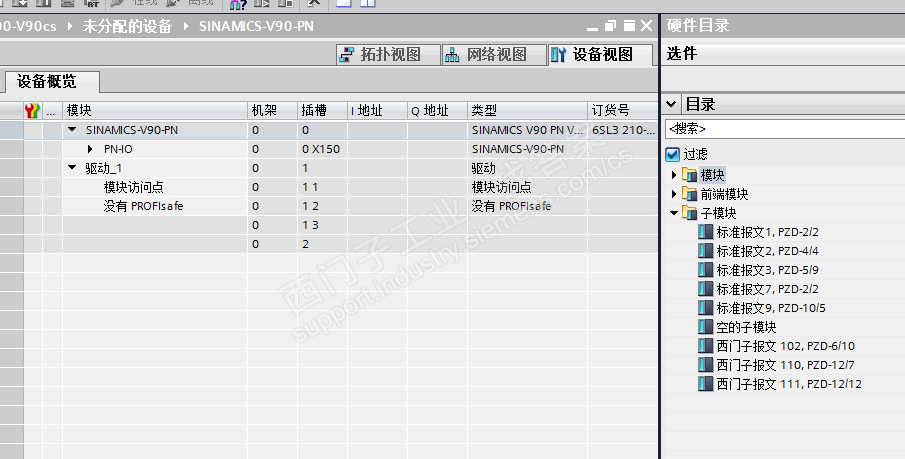Collapse the 驱动_1 row

[72, 168]
